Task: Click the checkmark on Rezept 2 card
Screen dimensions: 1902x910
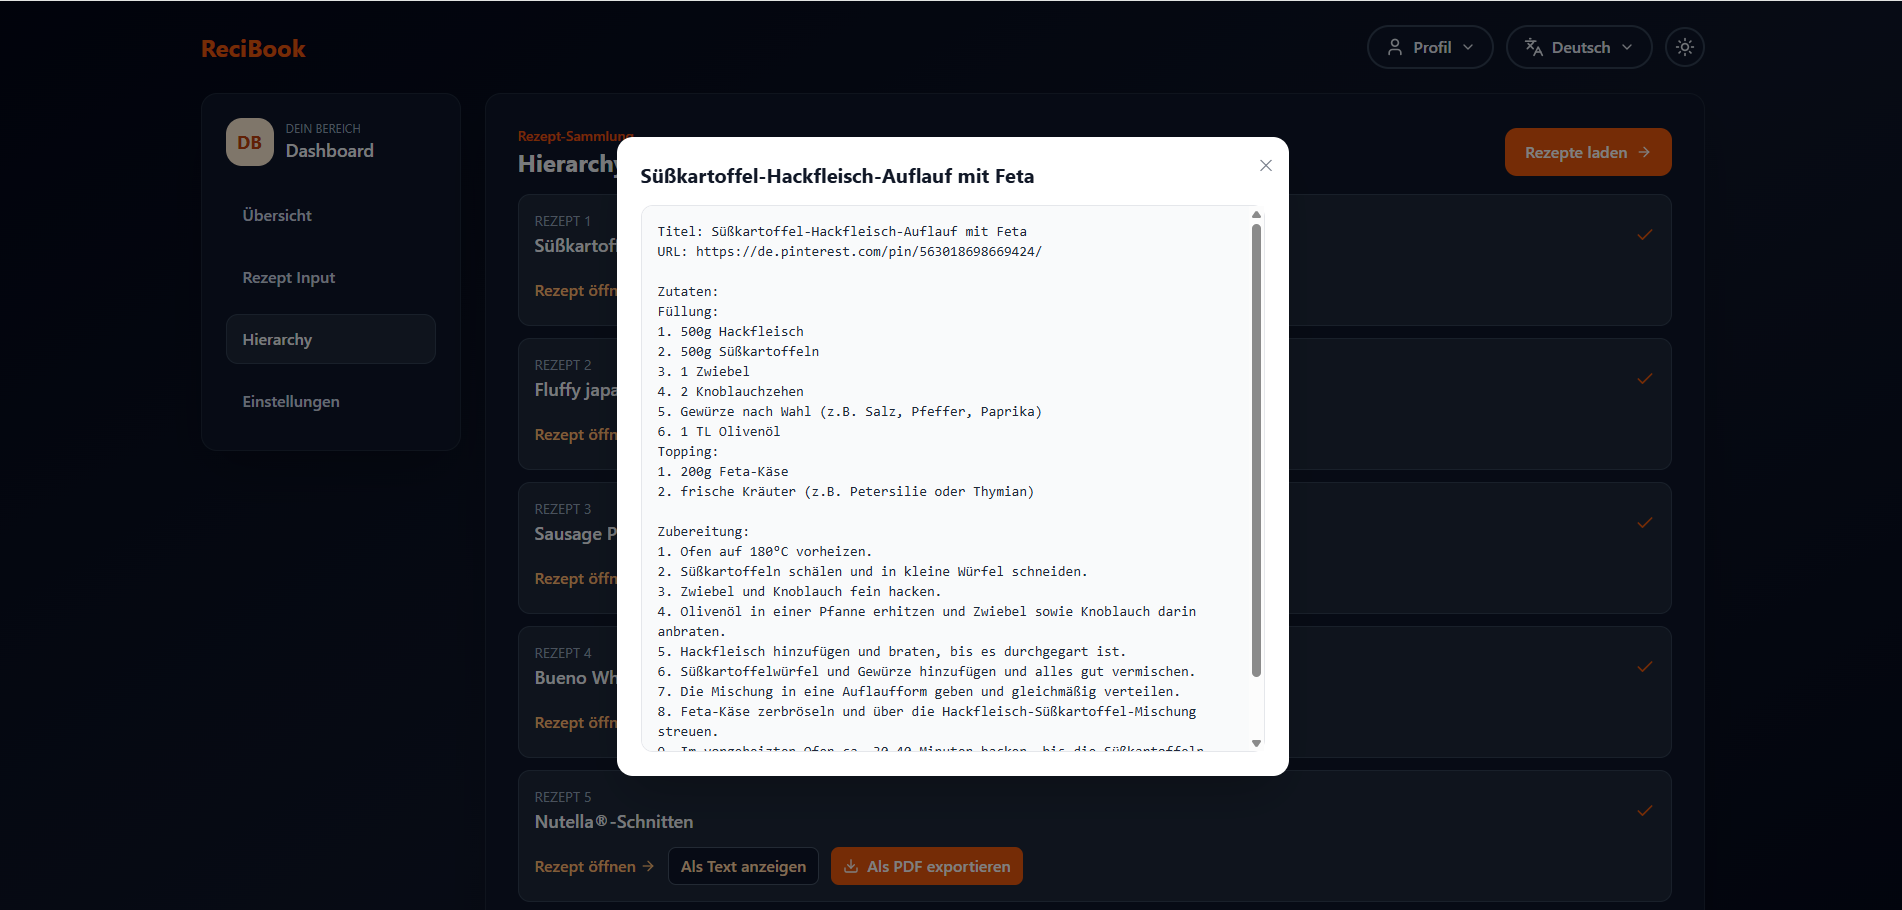Action: [1644, 379]
